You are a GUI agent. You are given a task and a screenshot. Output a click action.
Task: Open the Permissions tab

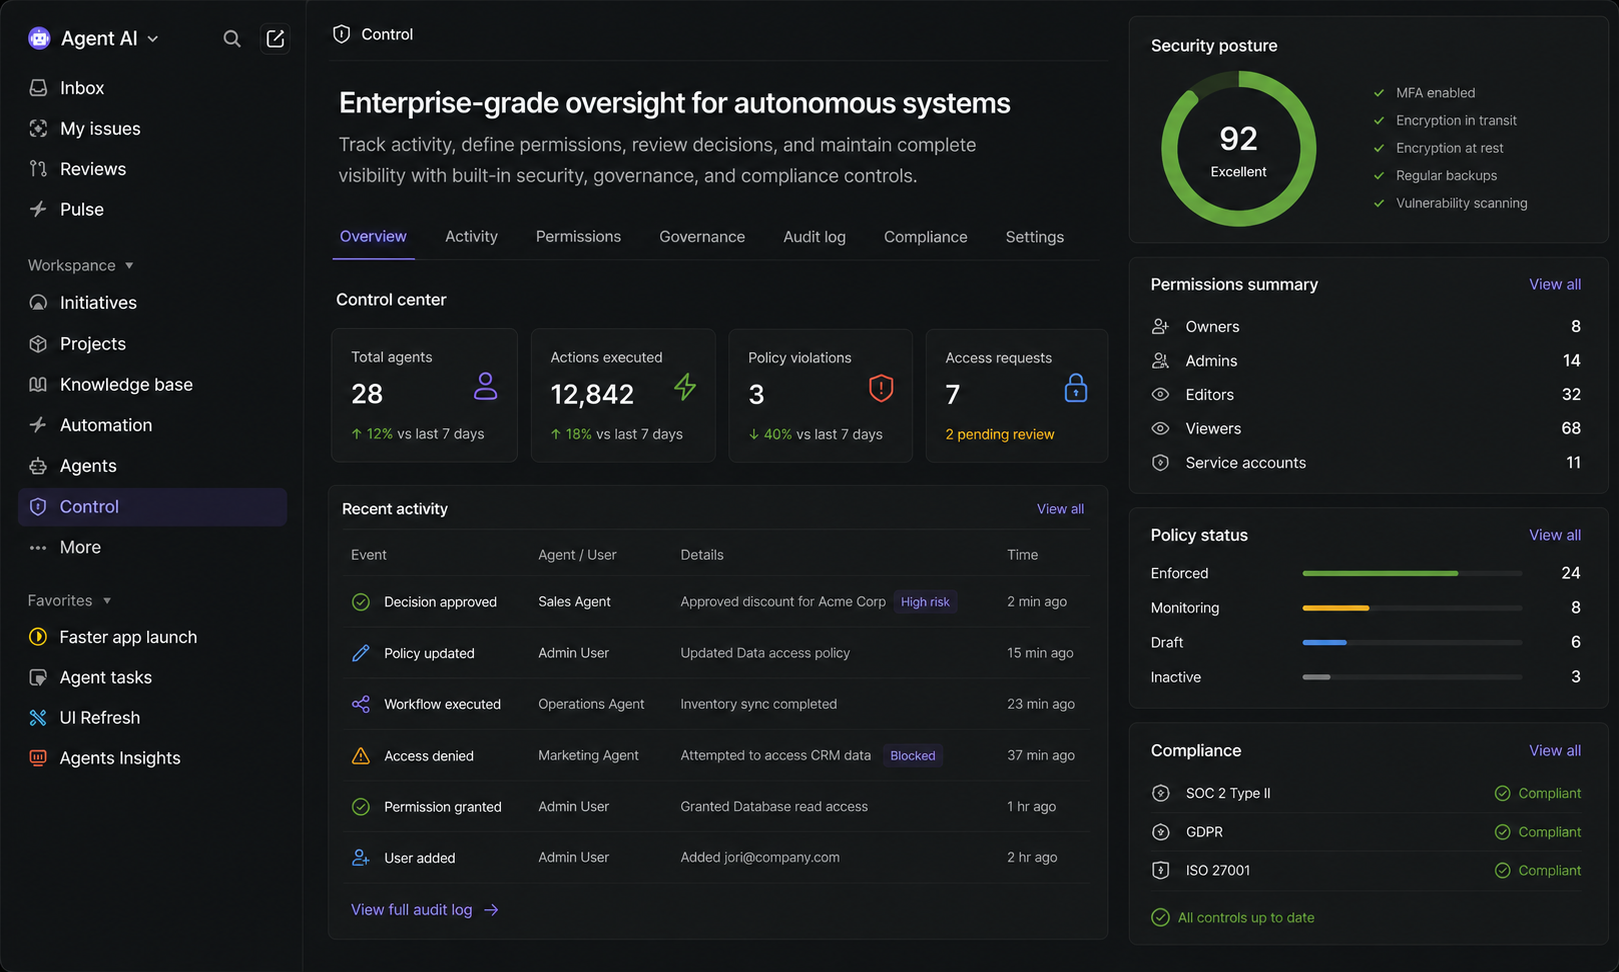(x=578, y=237)
